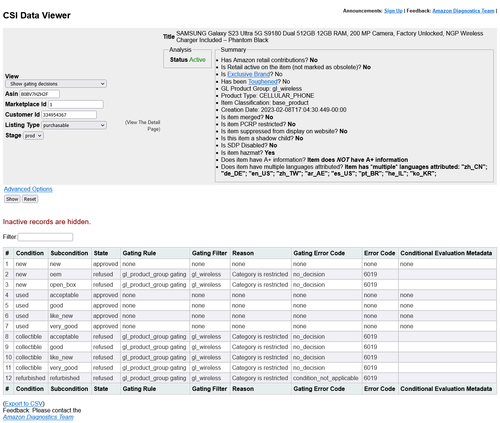500x423 pixels.
Task: Click the Show button
Action: pos(12,199)
